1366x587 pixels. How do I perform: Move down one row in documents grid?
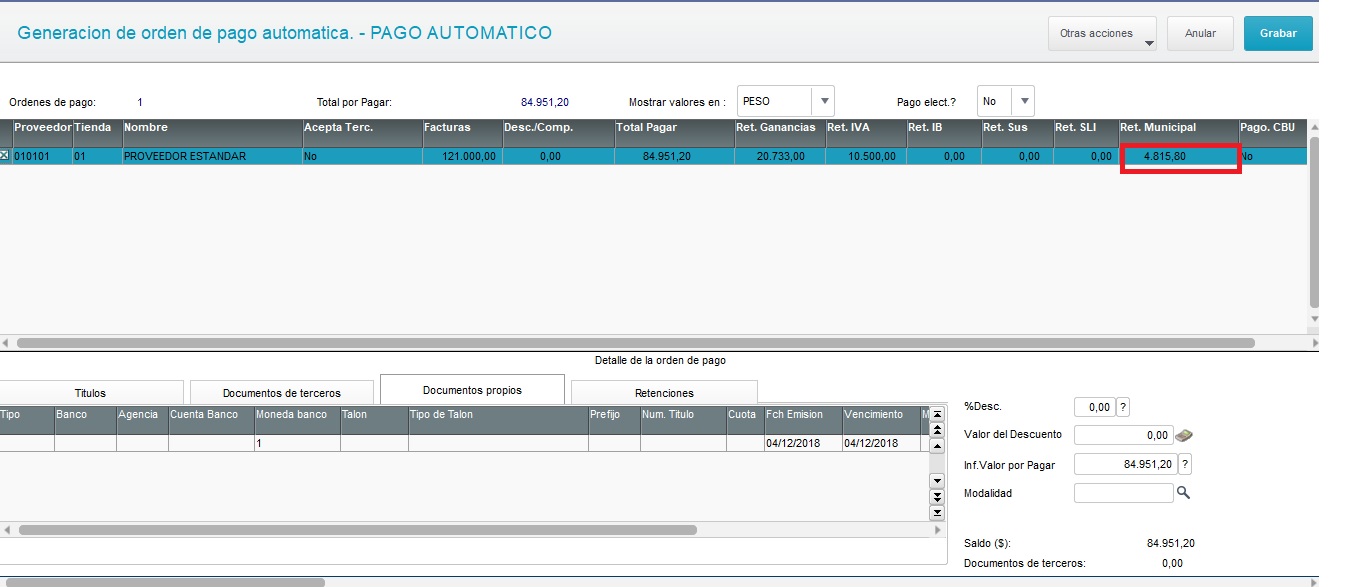pos(937,480)
